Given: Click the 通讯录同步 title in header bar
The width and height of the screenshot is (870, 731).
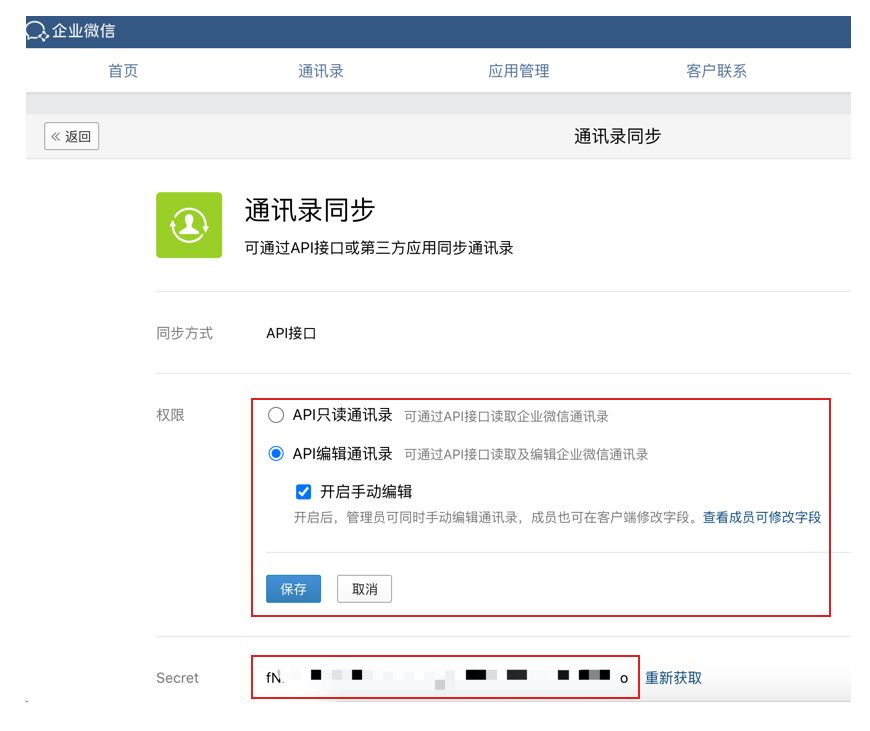Looking at the screenshot, I should [x=617, y=137].
